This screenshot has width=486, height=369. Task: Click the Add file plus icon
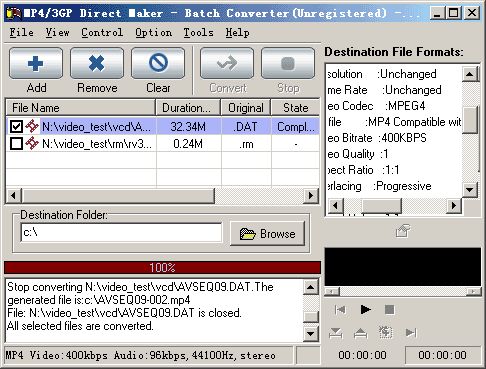36,63
